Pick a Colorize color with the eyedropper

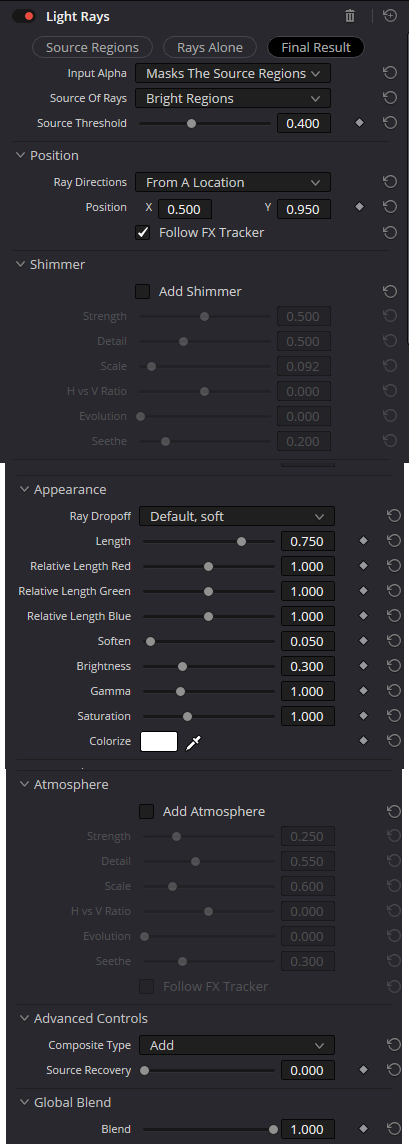(193, 743)
